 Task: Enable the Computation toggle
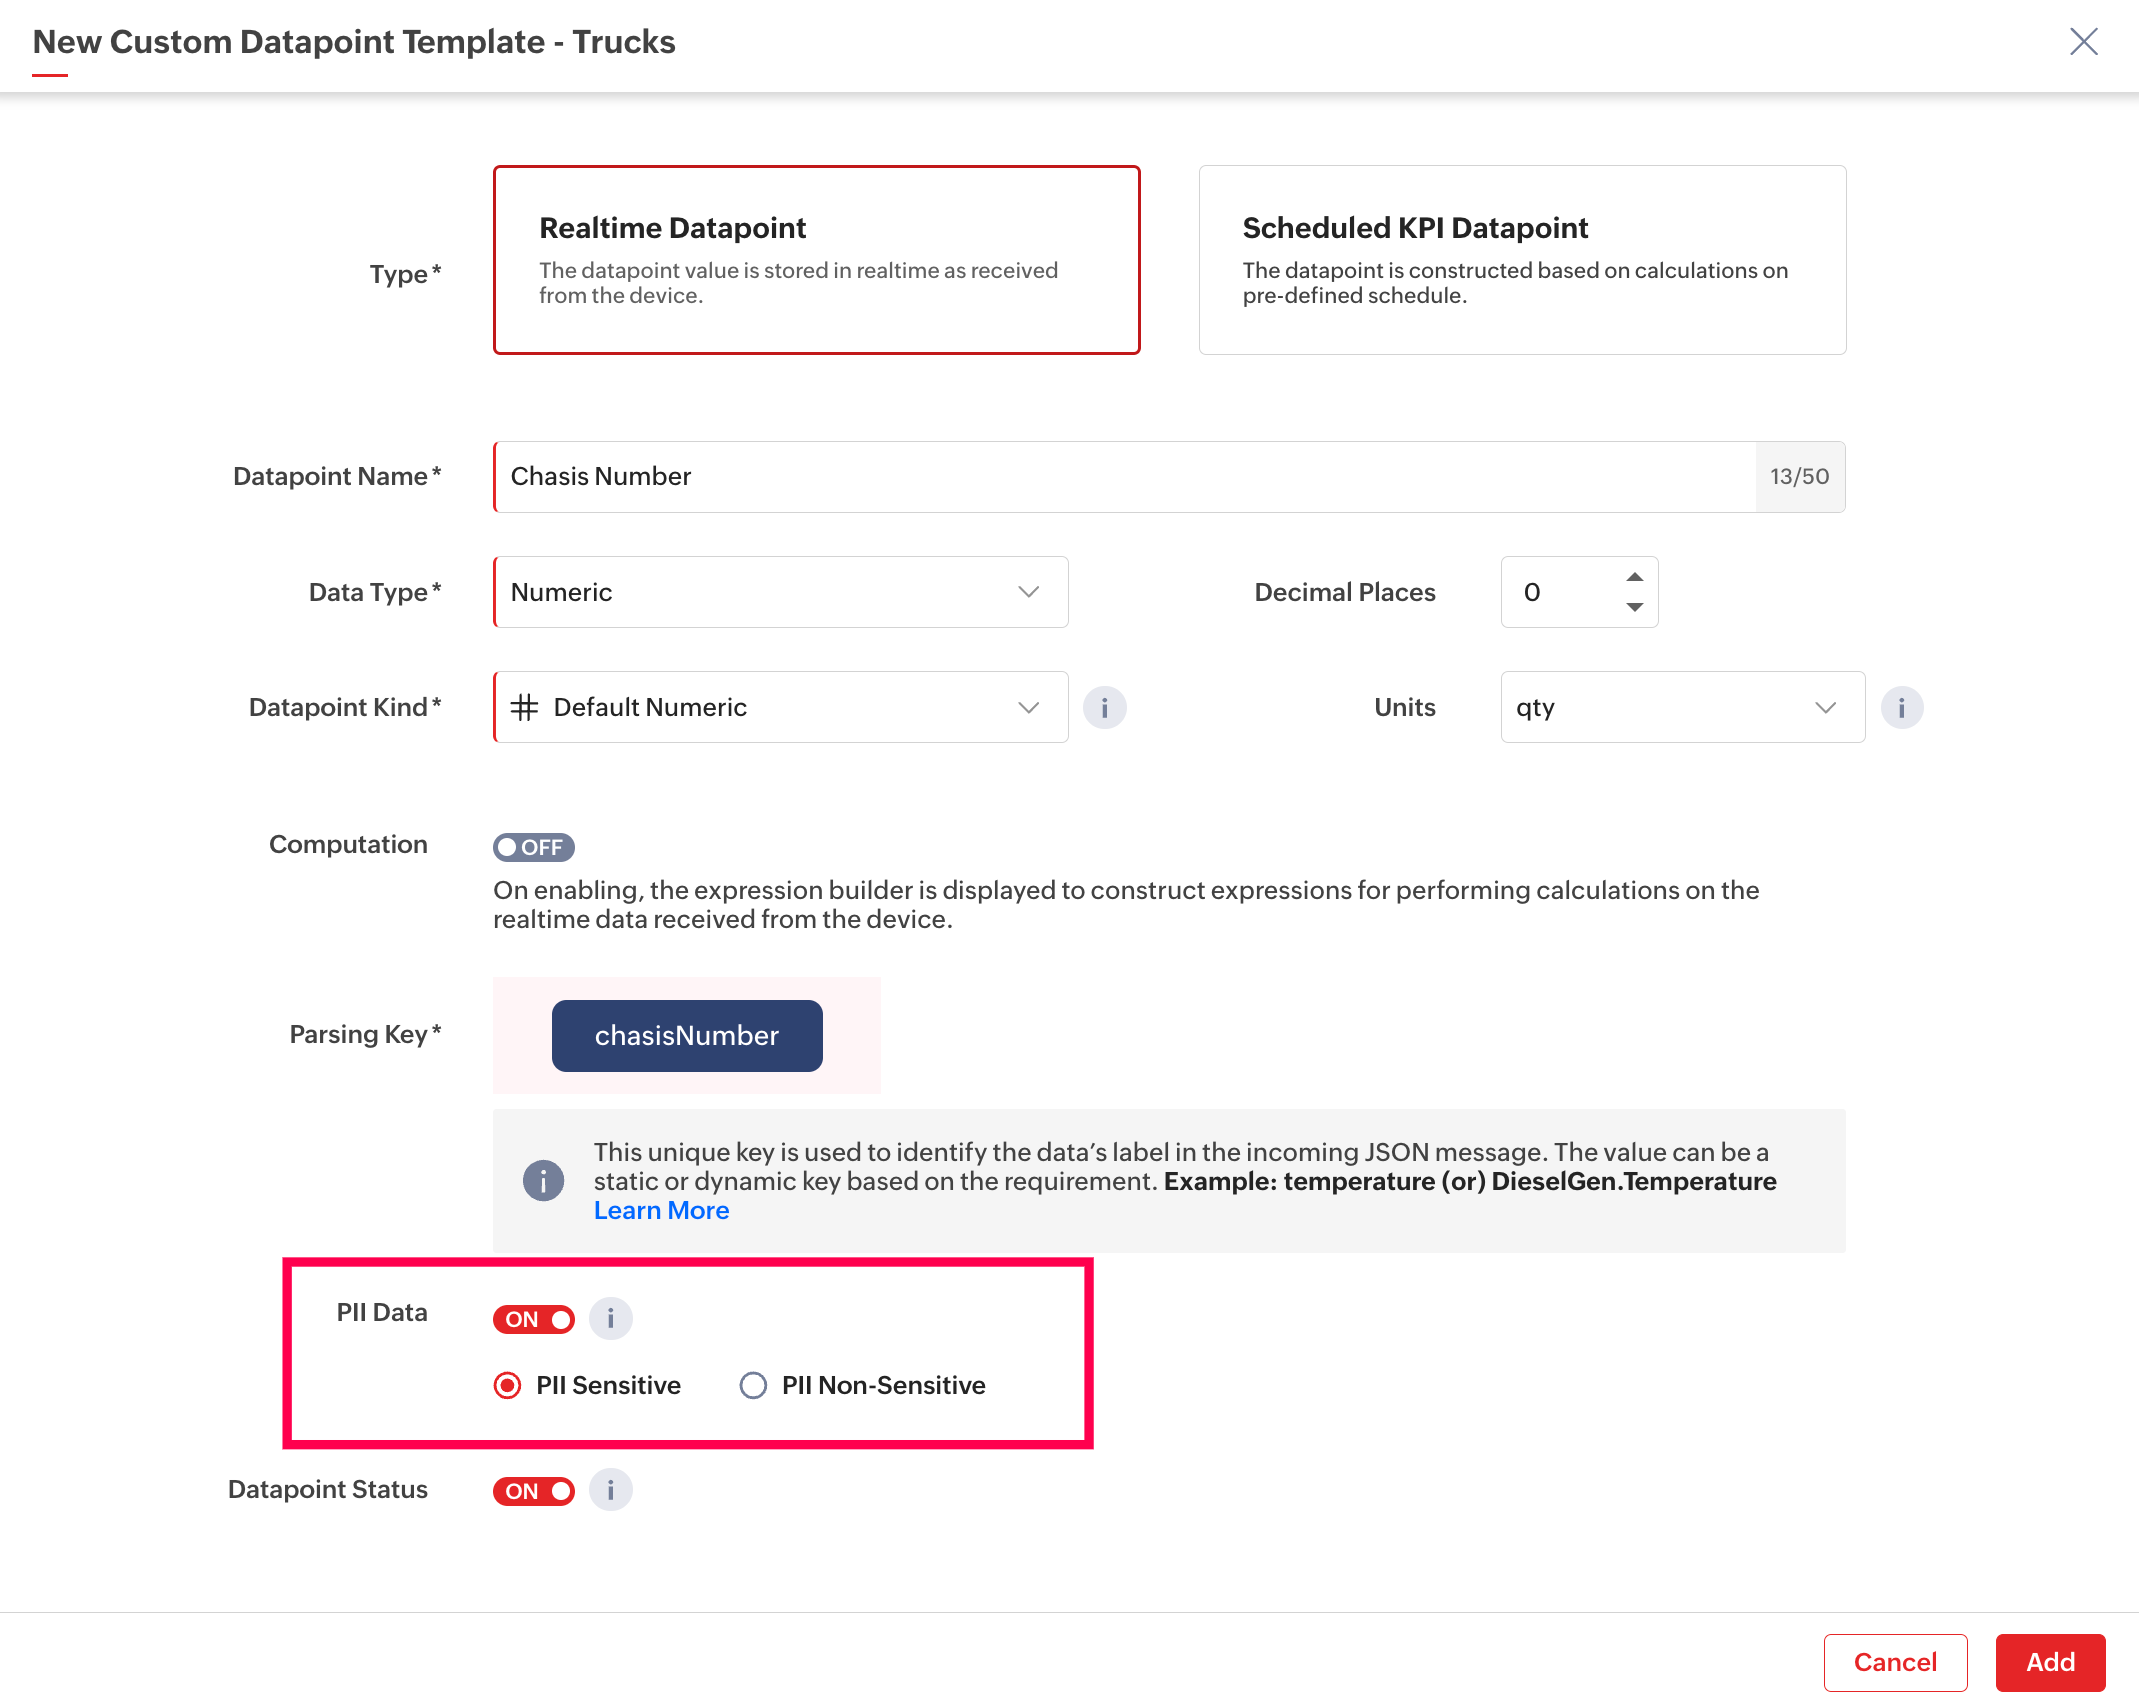point(533,847)
